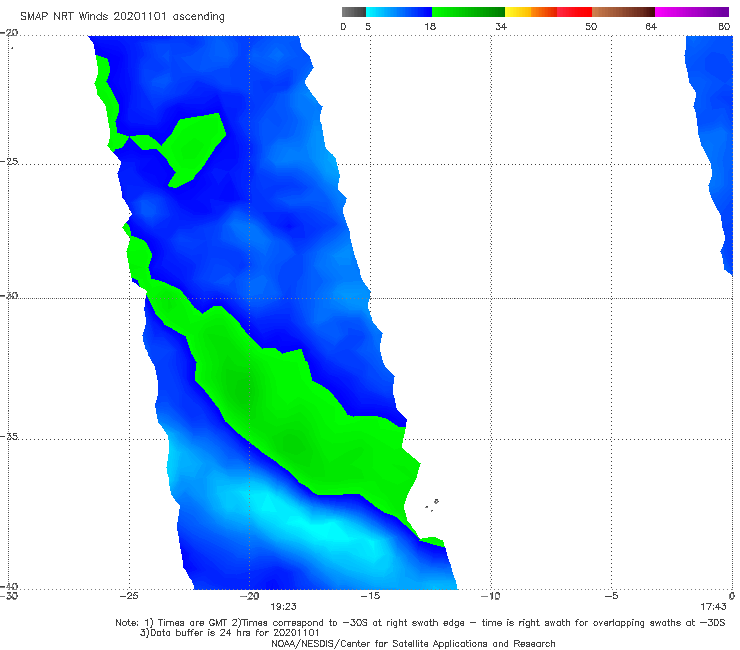Pick the yellow section of the color bar
This screenshot has width=740, height=650.
pyautogui.click(x=518, y=12)
